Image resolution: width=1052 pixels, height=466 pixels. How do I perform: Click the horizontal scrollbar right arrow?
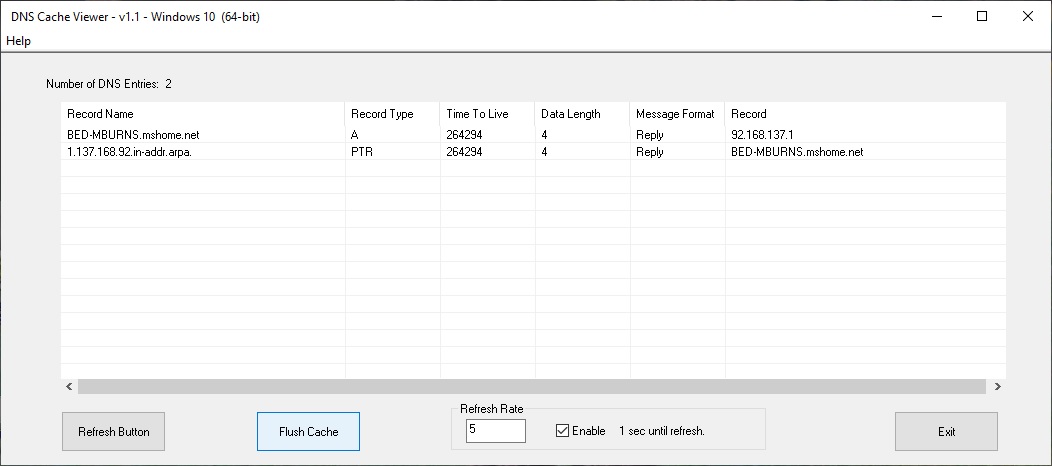(997, 386)
